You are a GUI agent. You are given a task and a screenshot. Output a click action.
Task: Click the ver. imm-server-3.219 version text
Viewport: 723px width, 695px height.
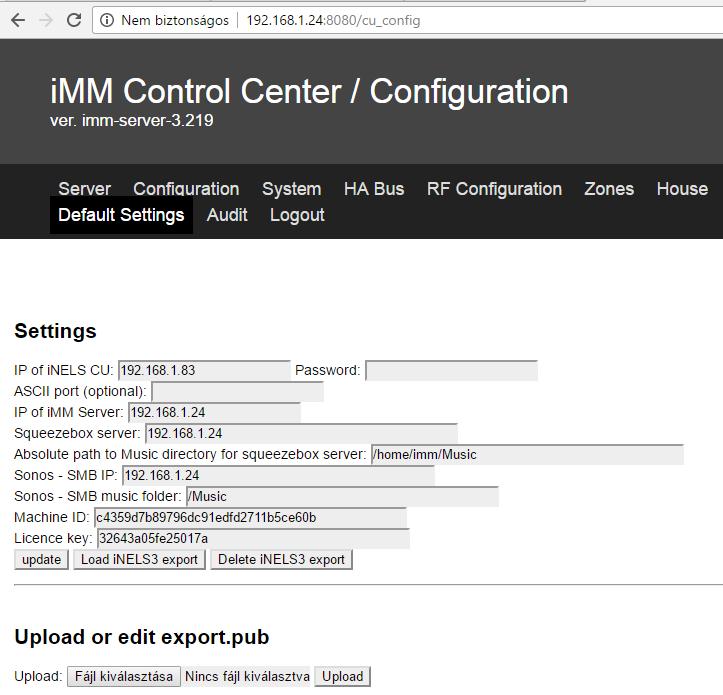(131, 121)
